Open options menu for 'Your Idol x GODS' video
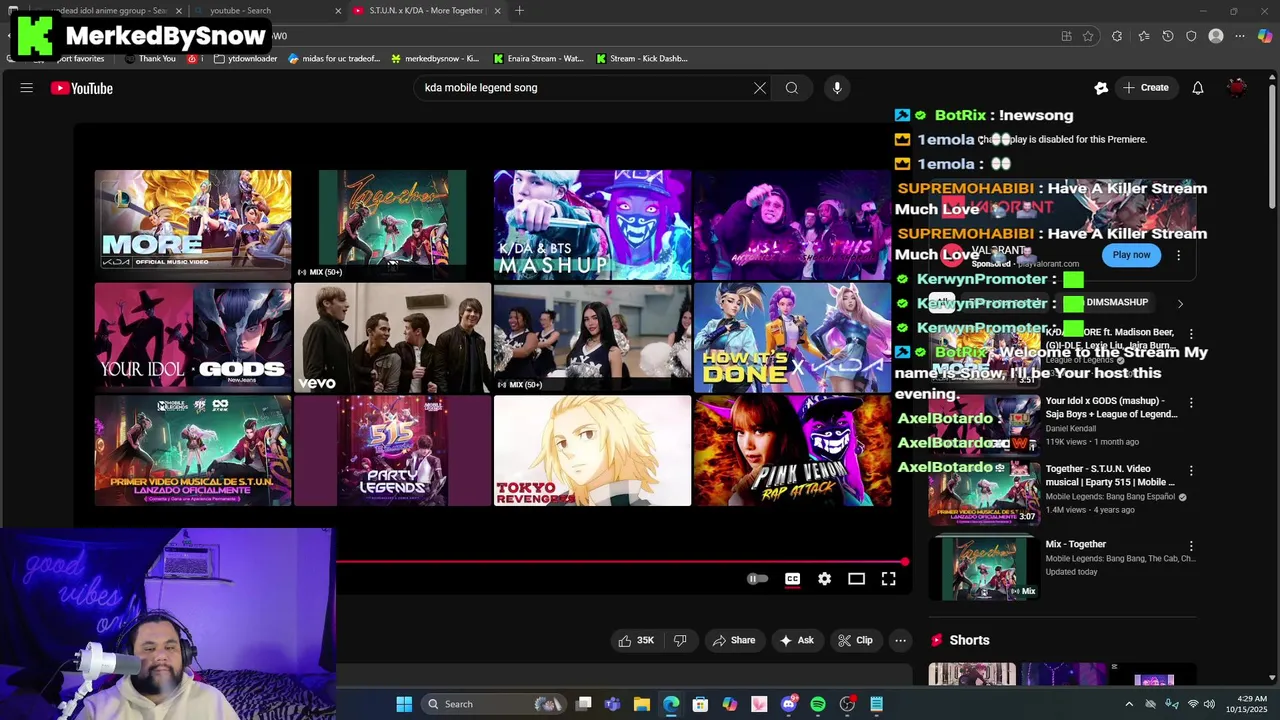Viewport: 1280px width, 720px height. (x=1191, y=402)
